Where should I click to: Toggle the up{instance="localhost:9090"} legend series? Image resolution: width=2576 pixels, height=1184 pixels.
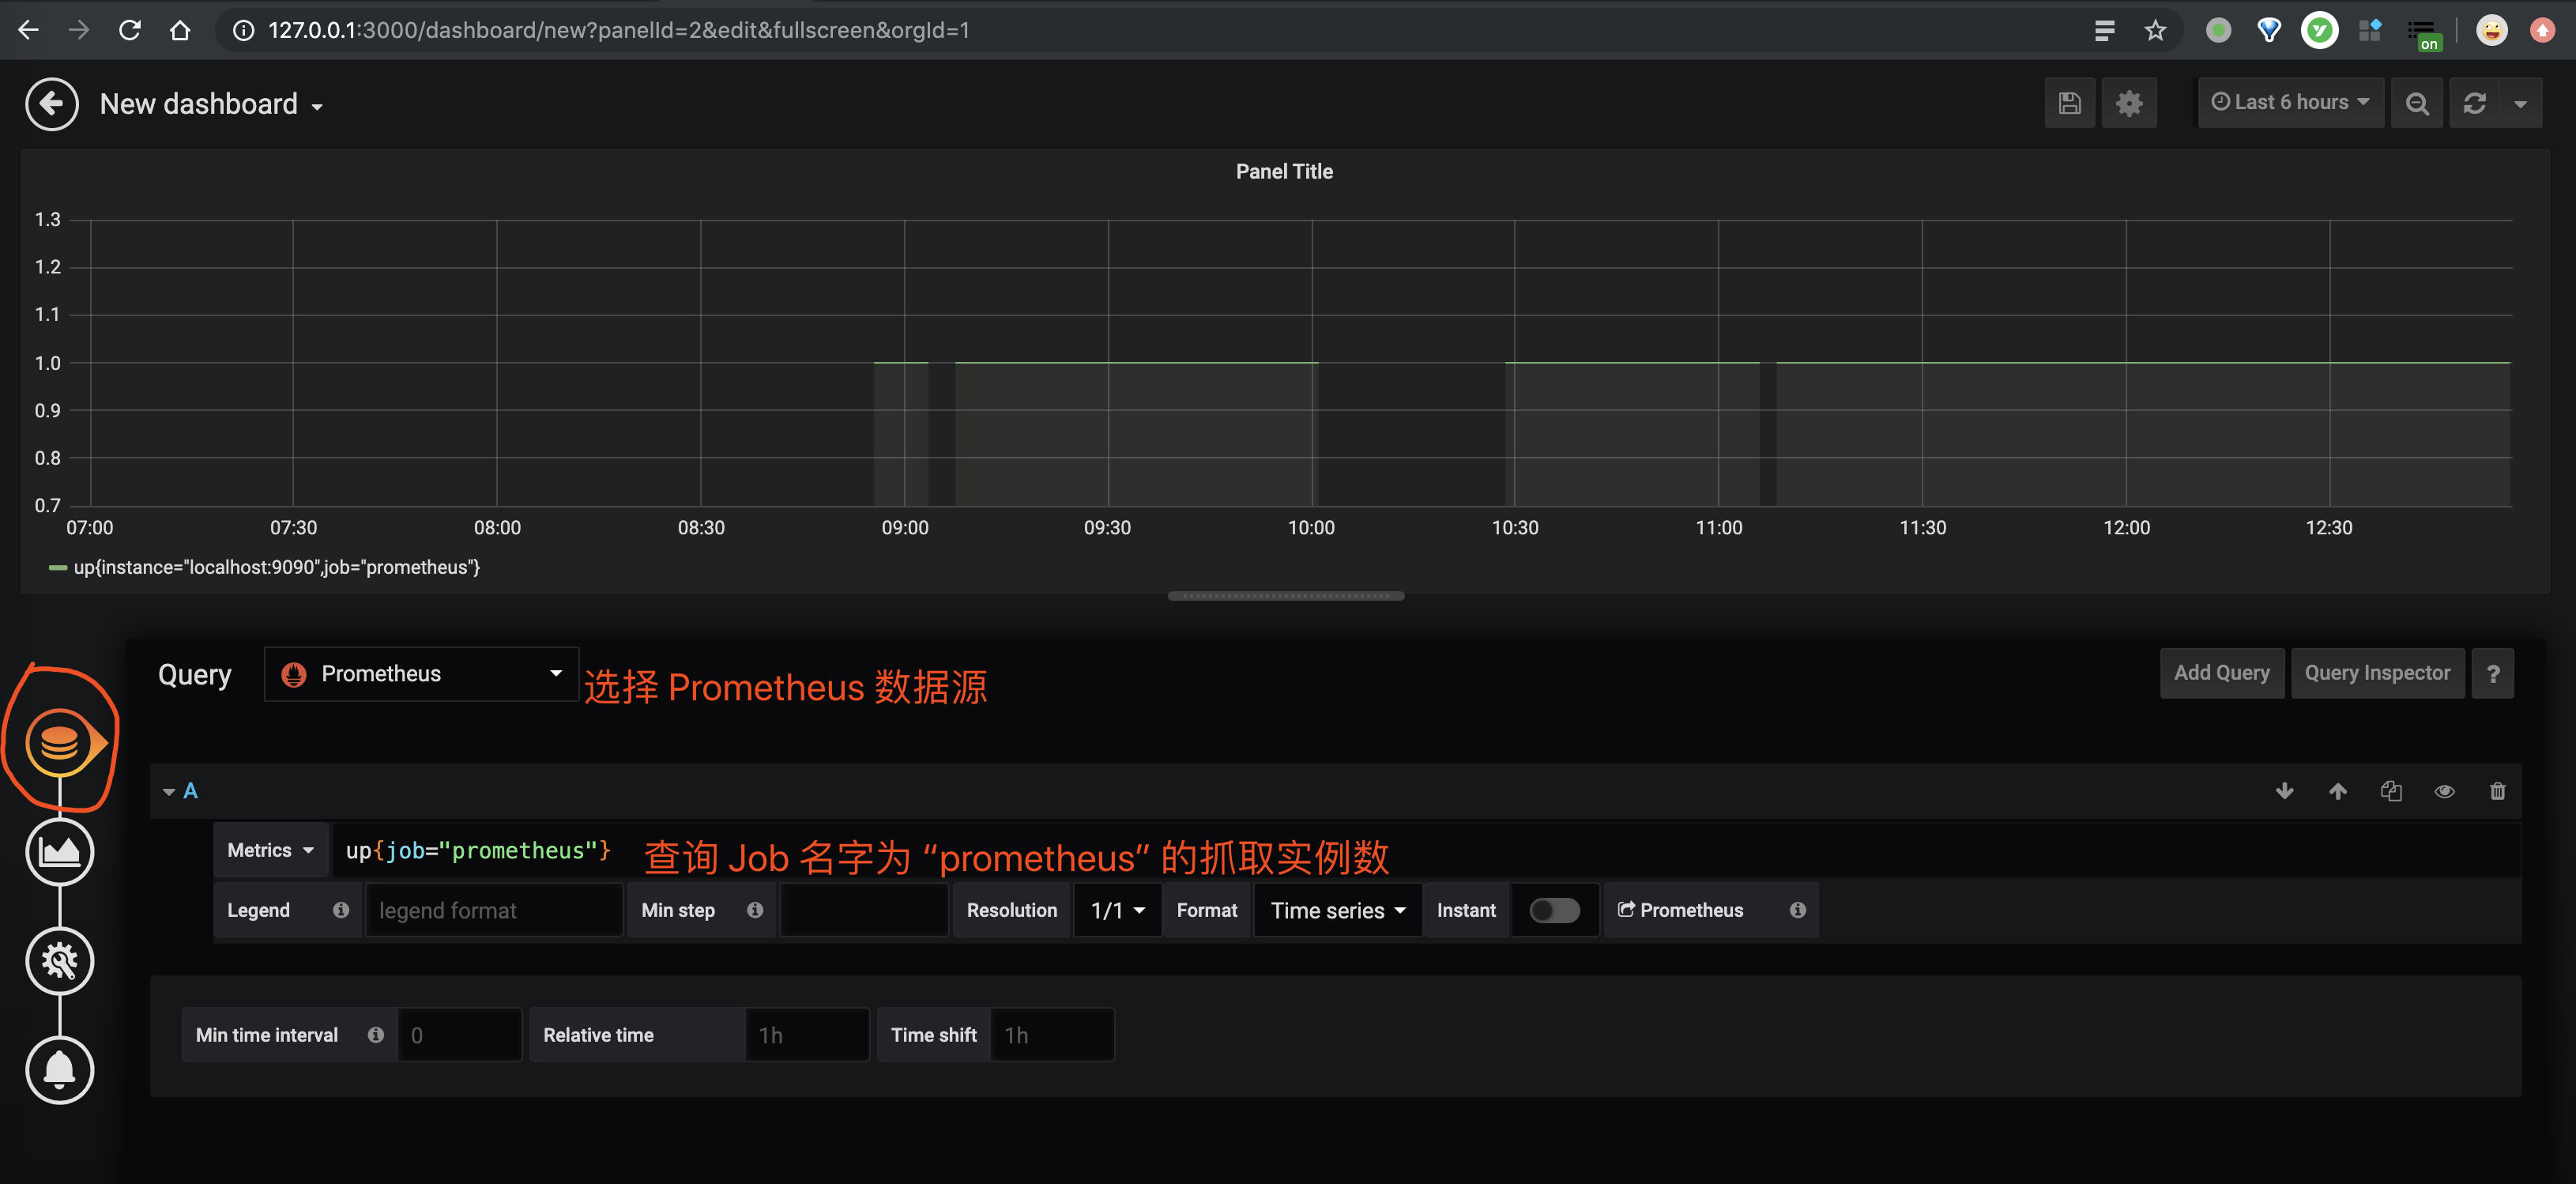coord(265,567)
